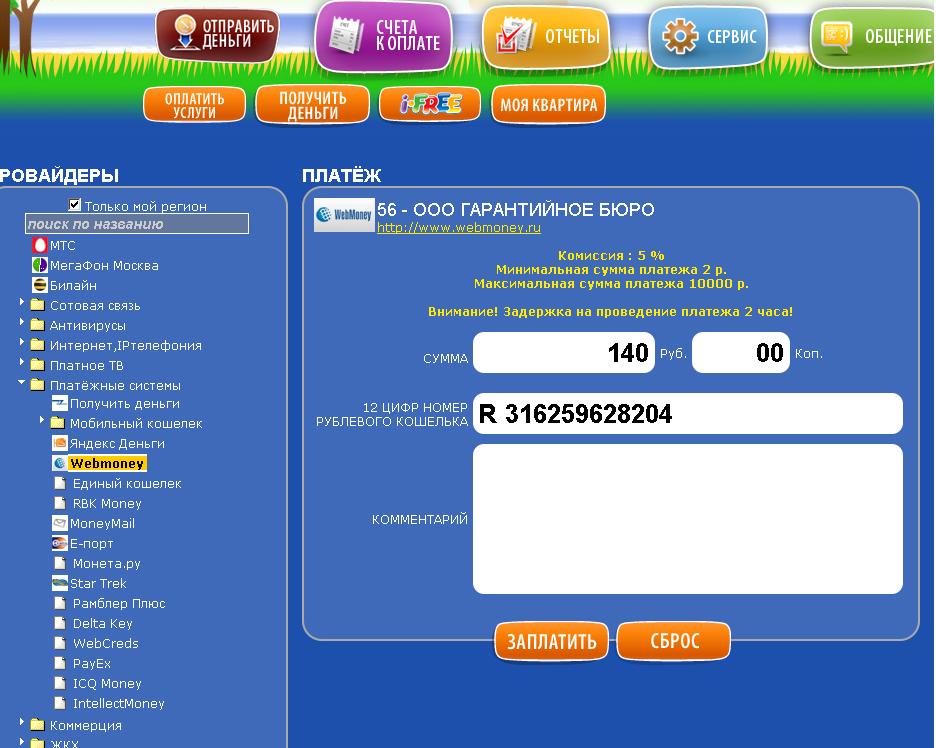Expand the Интернет, IPтелефония folder
936x748 pixels.
pos(21,342)
